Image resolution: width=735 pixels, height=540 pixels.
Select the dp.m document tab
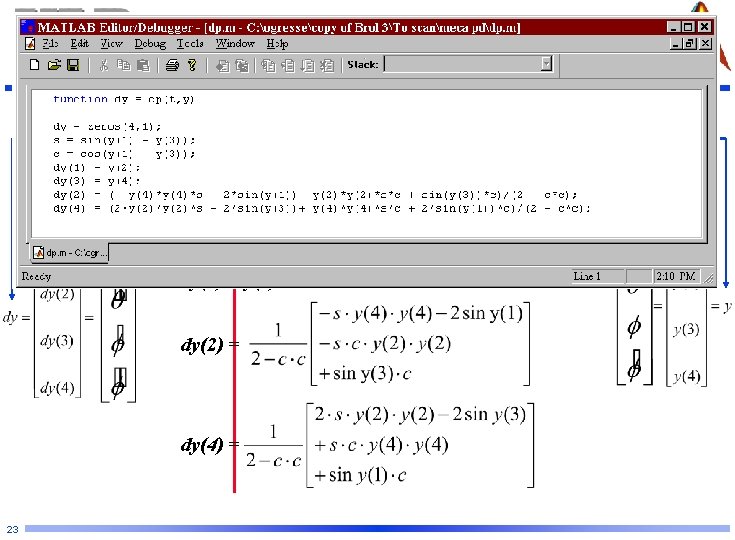click(70, 253)
